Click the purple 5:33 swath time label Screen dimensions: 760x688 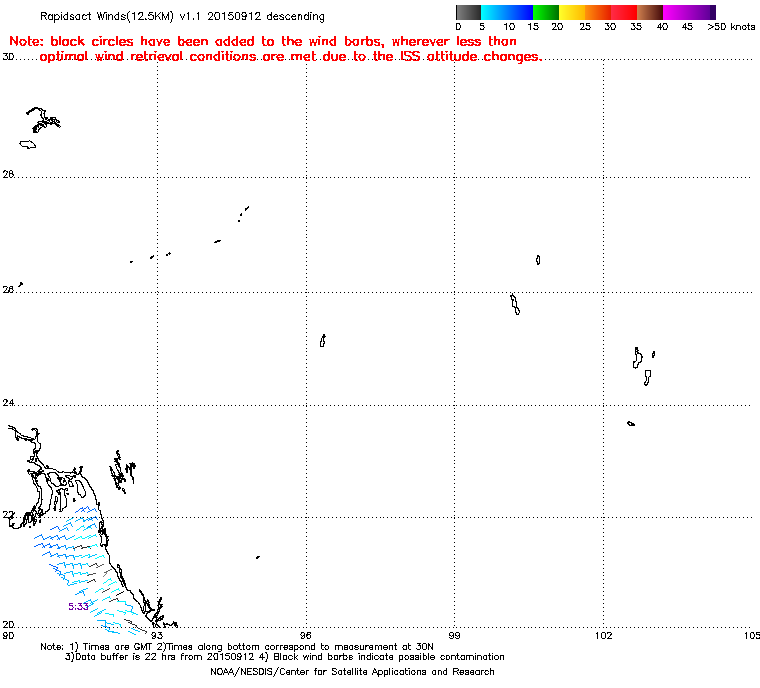pyautogui.click(x=78, y=606)
